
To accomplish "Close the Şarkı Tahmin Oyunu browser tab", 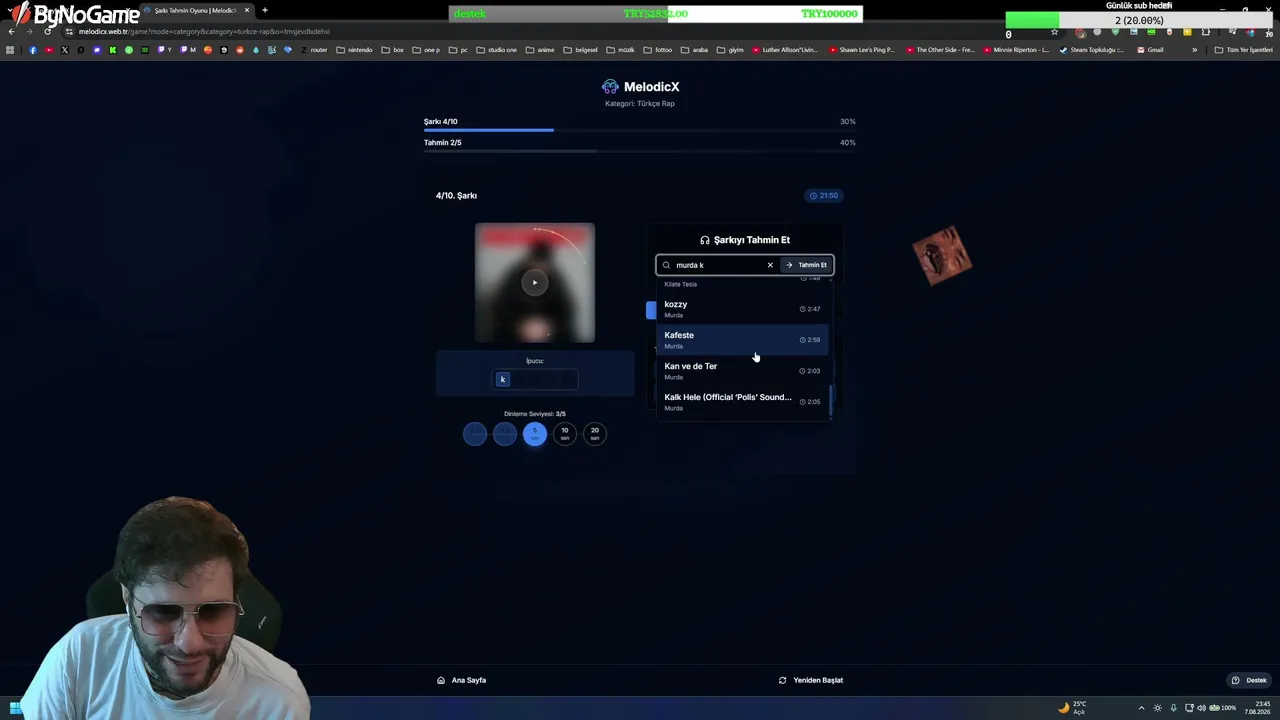I will click(x=247, y=10).
